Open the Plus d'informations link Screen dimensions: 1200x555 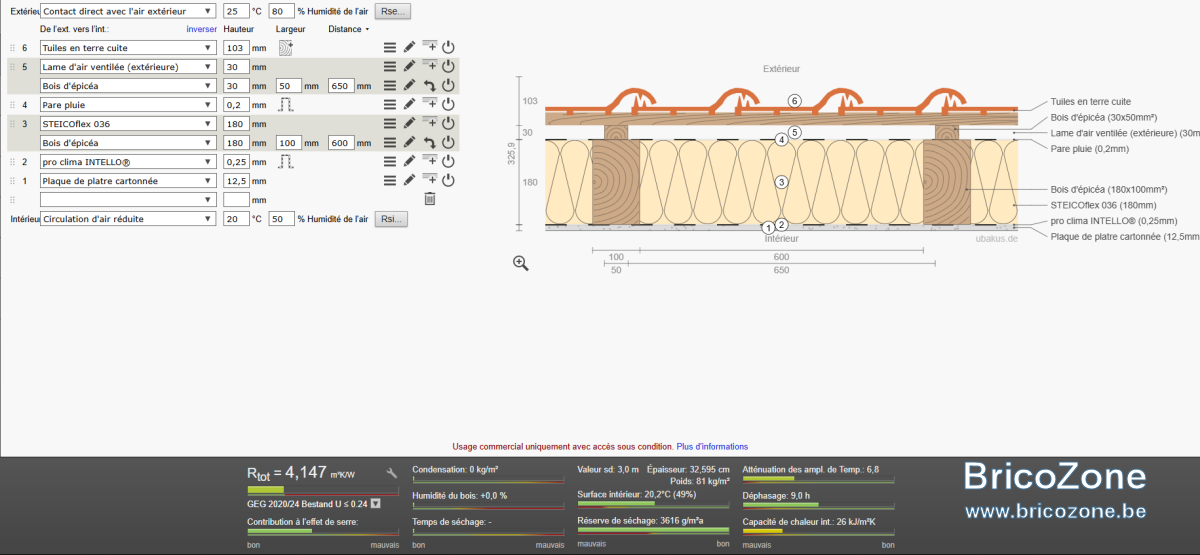click(712, 447)
